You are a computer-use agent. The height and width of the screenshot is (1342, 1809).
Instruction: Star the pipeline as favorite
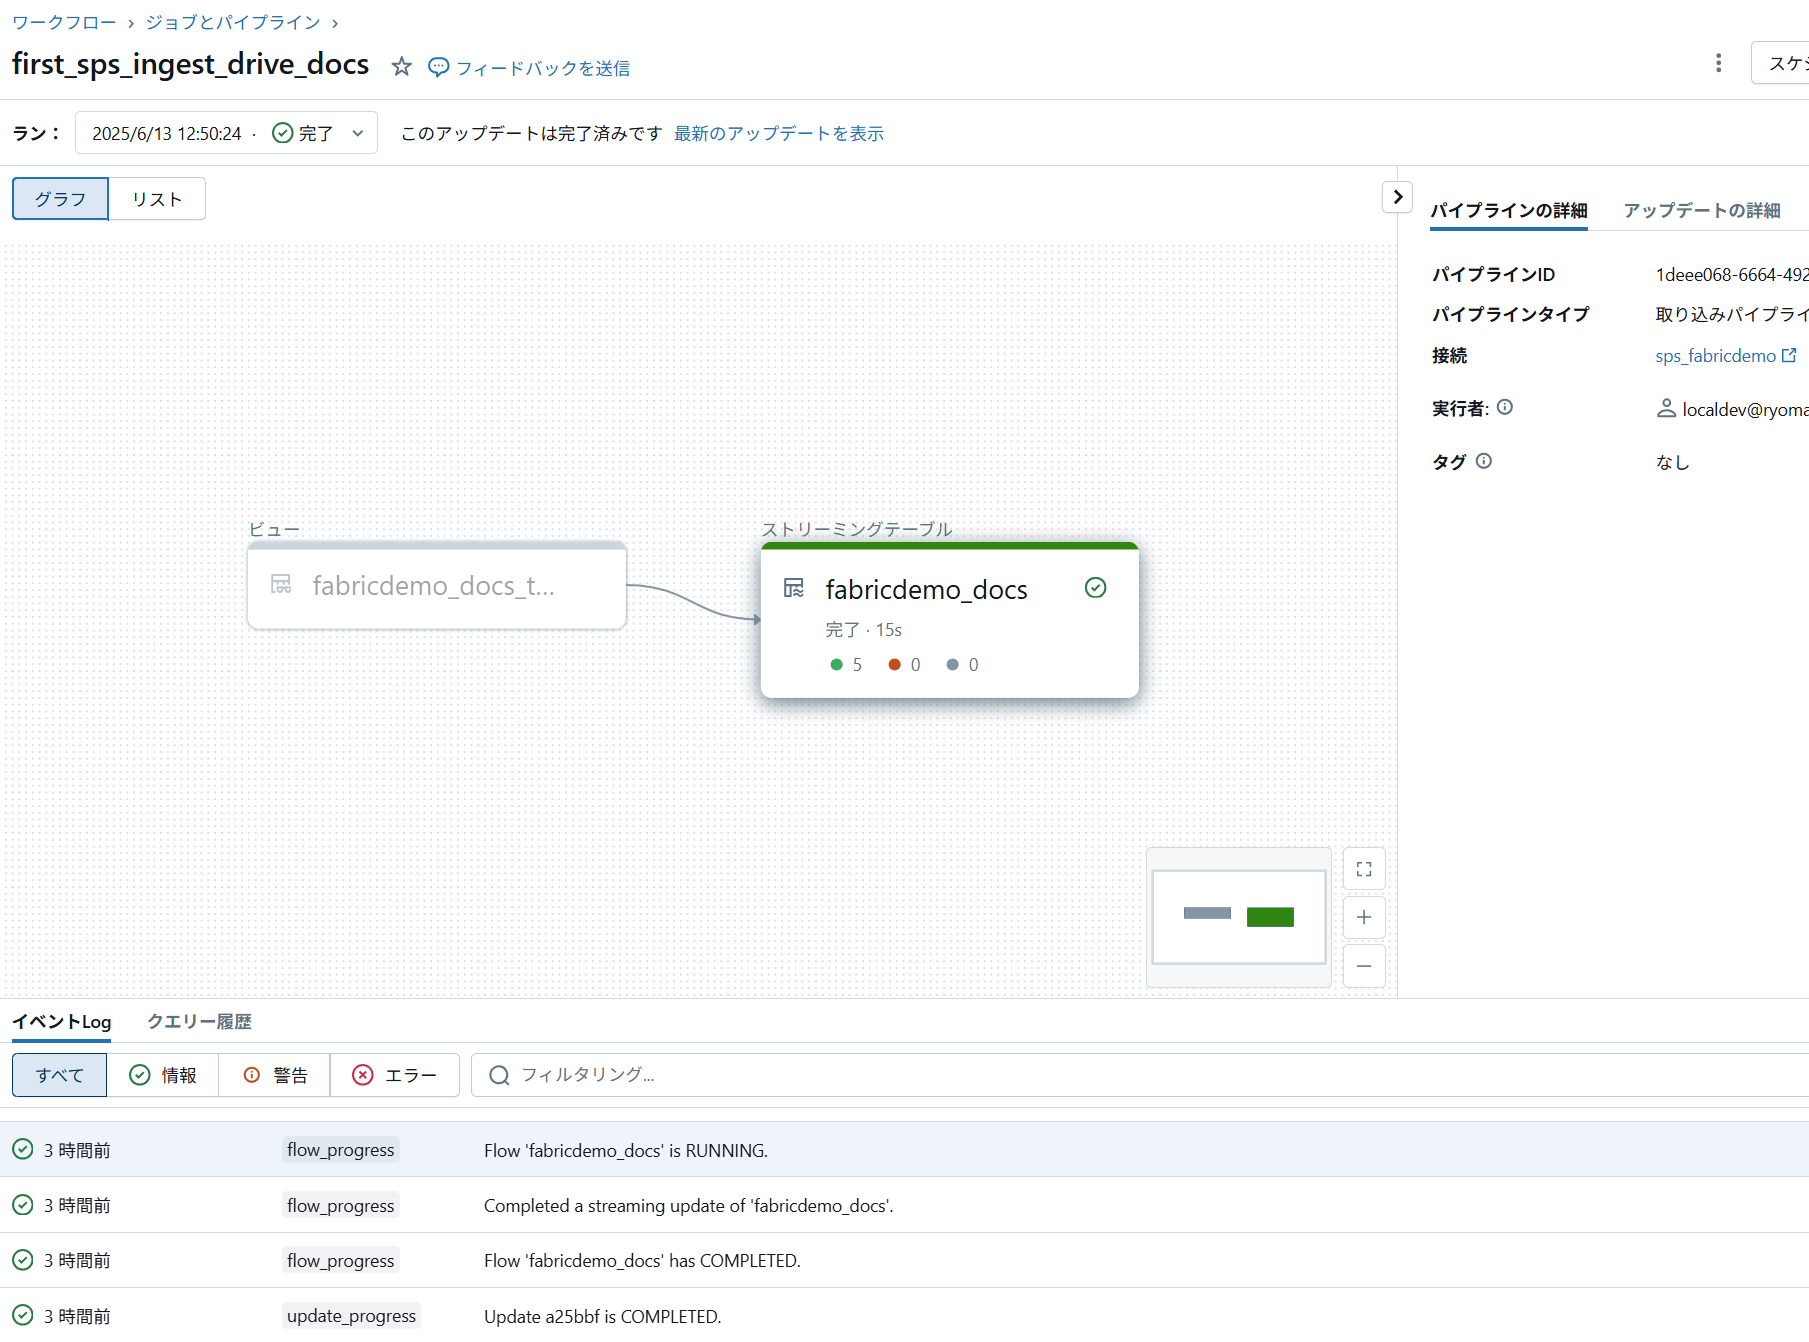401,66
